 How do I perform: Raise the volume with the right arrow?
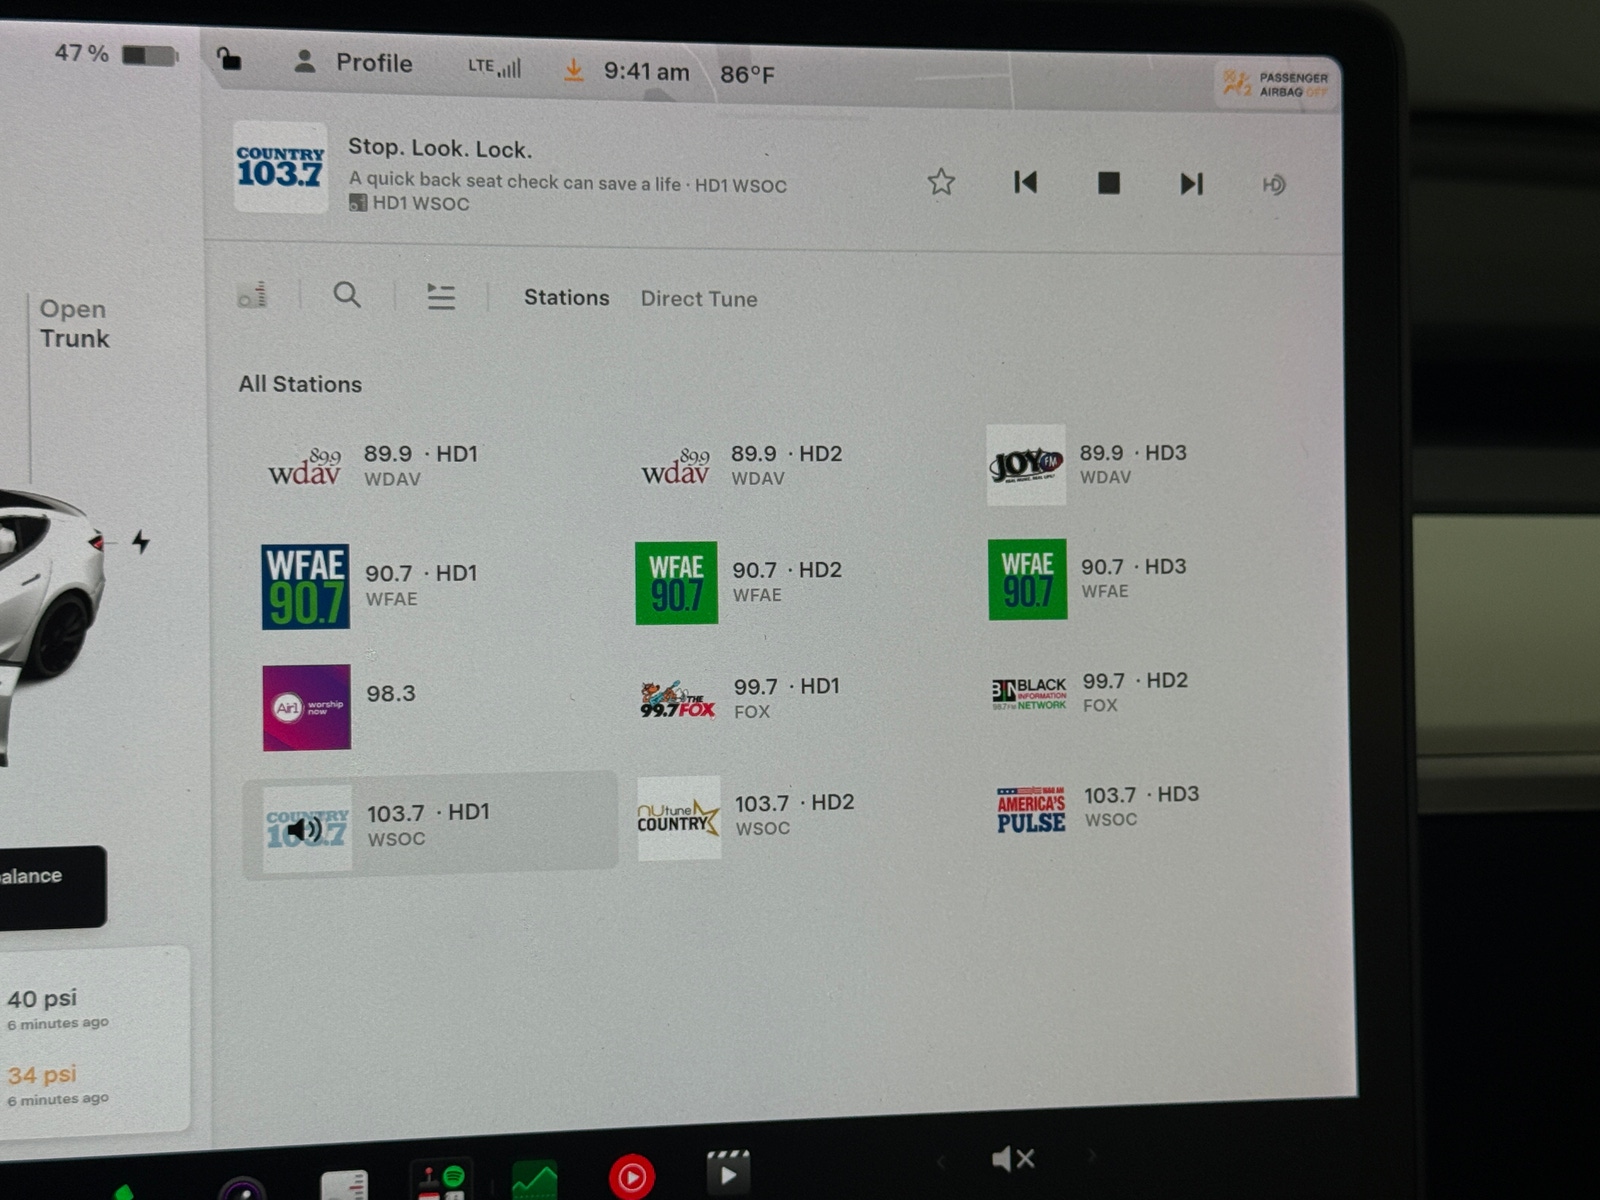[x=1091, y=1156]
